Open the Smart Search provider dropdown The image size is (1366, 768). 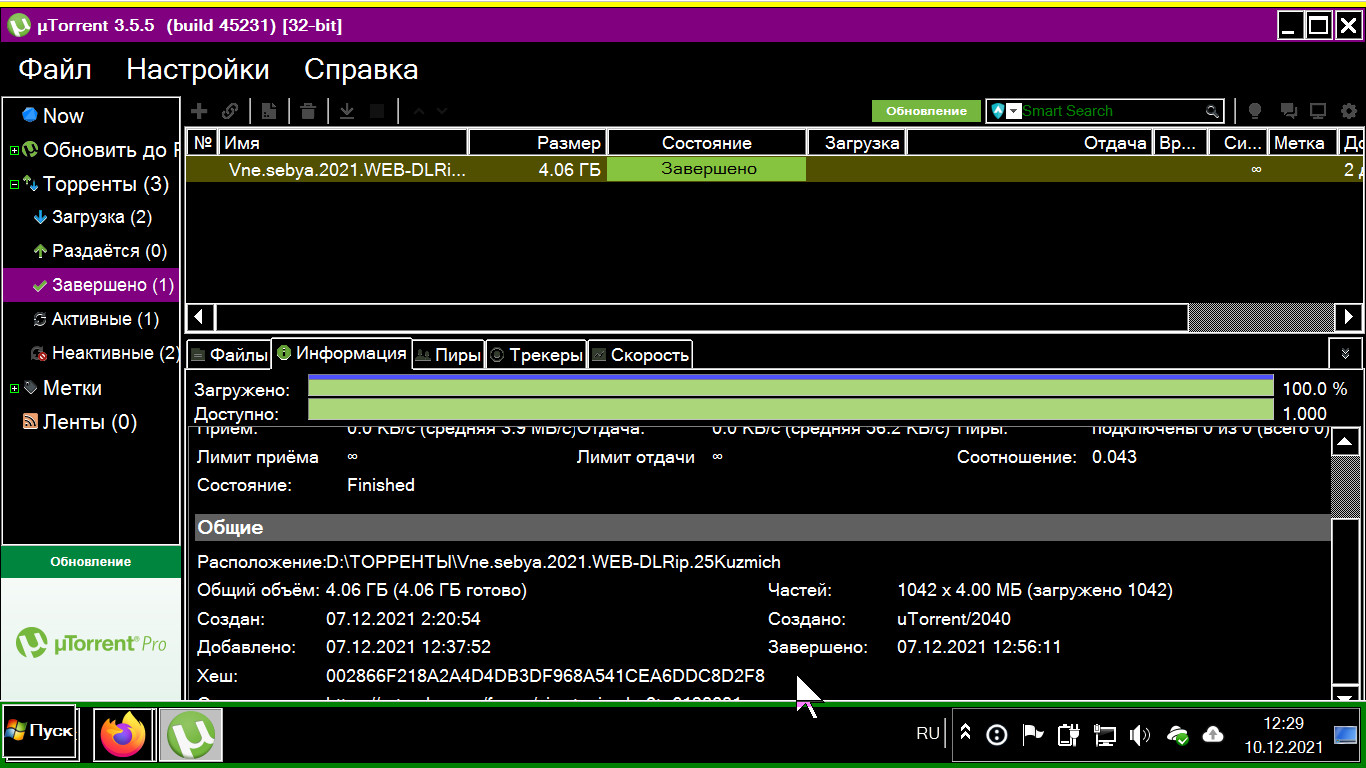click(1013, 111)
